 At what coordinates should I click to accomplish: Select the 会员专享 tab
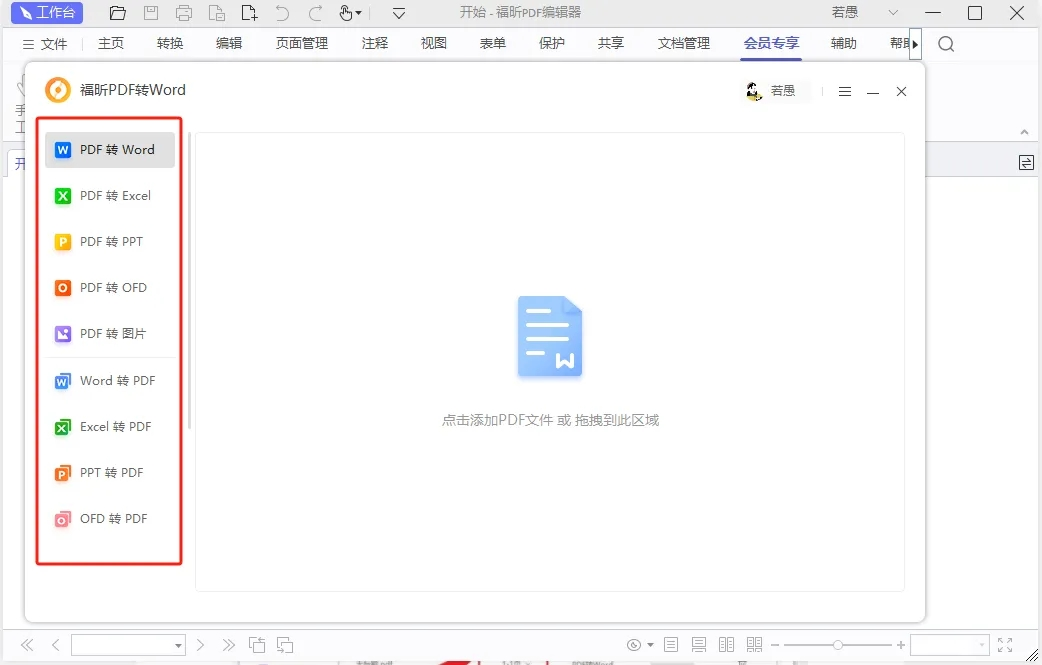point(771,43)
